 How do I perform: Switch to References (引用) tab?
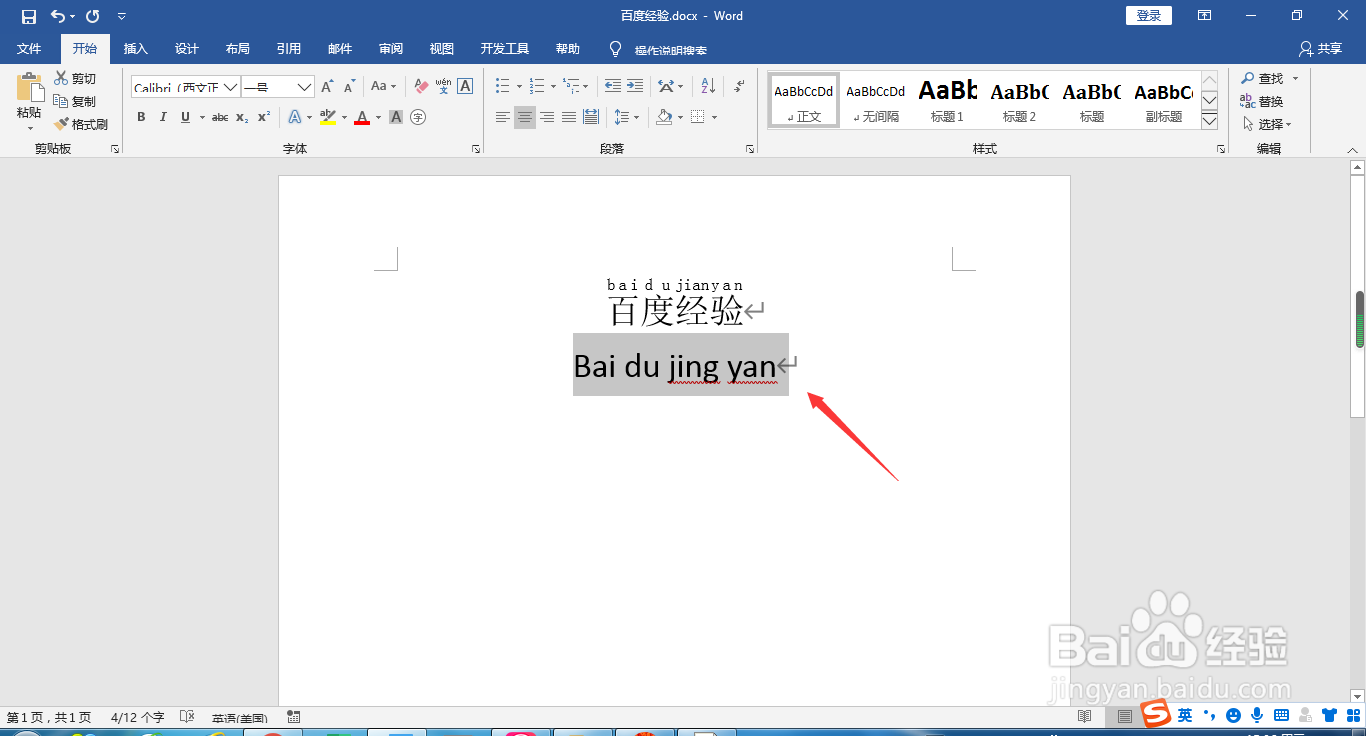(x=289, y=48)
